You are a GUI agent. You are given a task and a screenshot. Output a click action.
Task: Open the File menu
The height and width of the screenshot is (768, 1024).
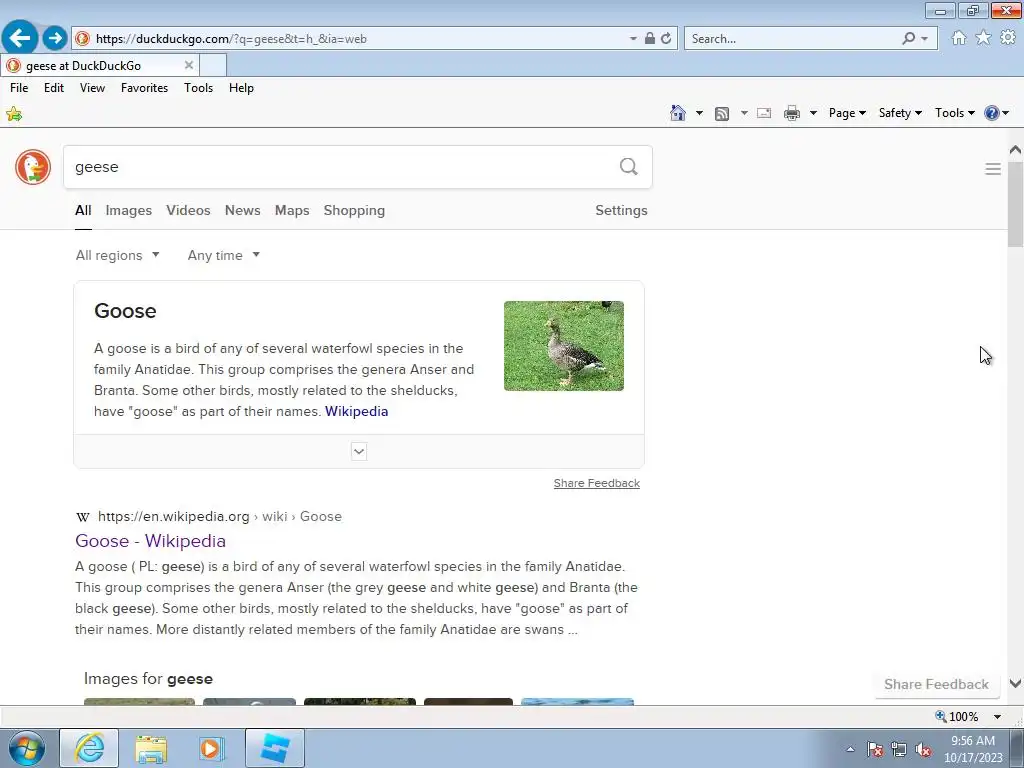tap(19, 88)
